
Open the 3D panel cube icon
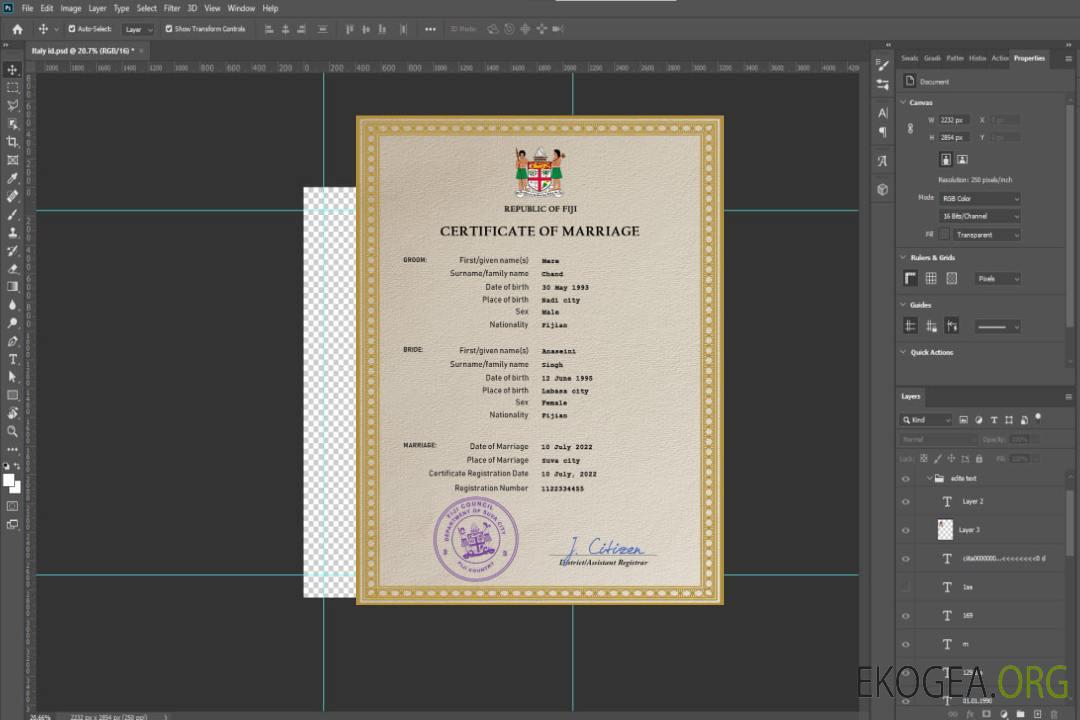(x=882, y=189)
